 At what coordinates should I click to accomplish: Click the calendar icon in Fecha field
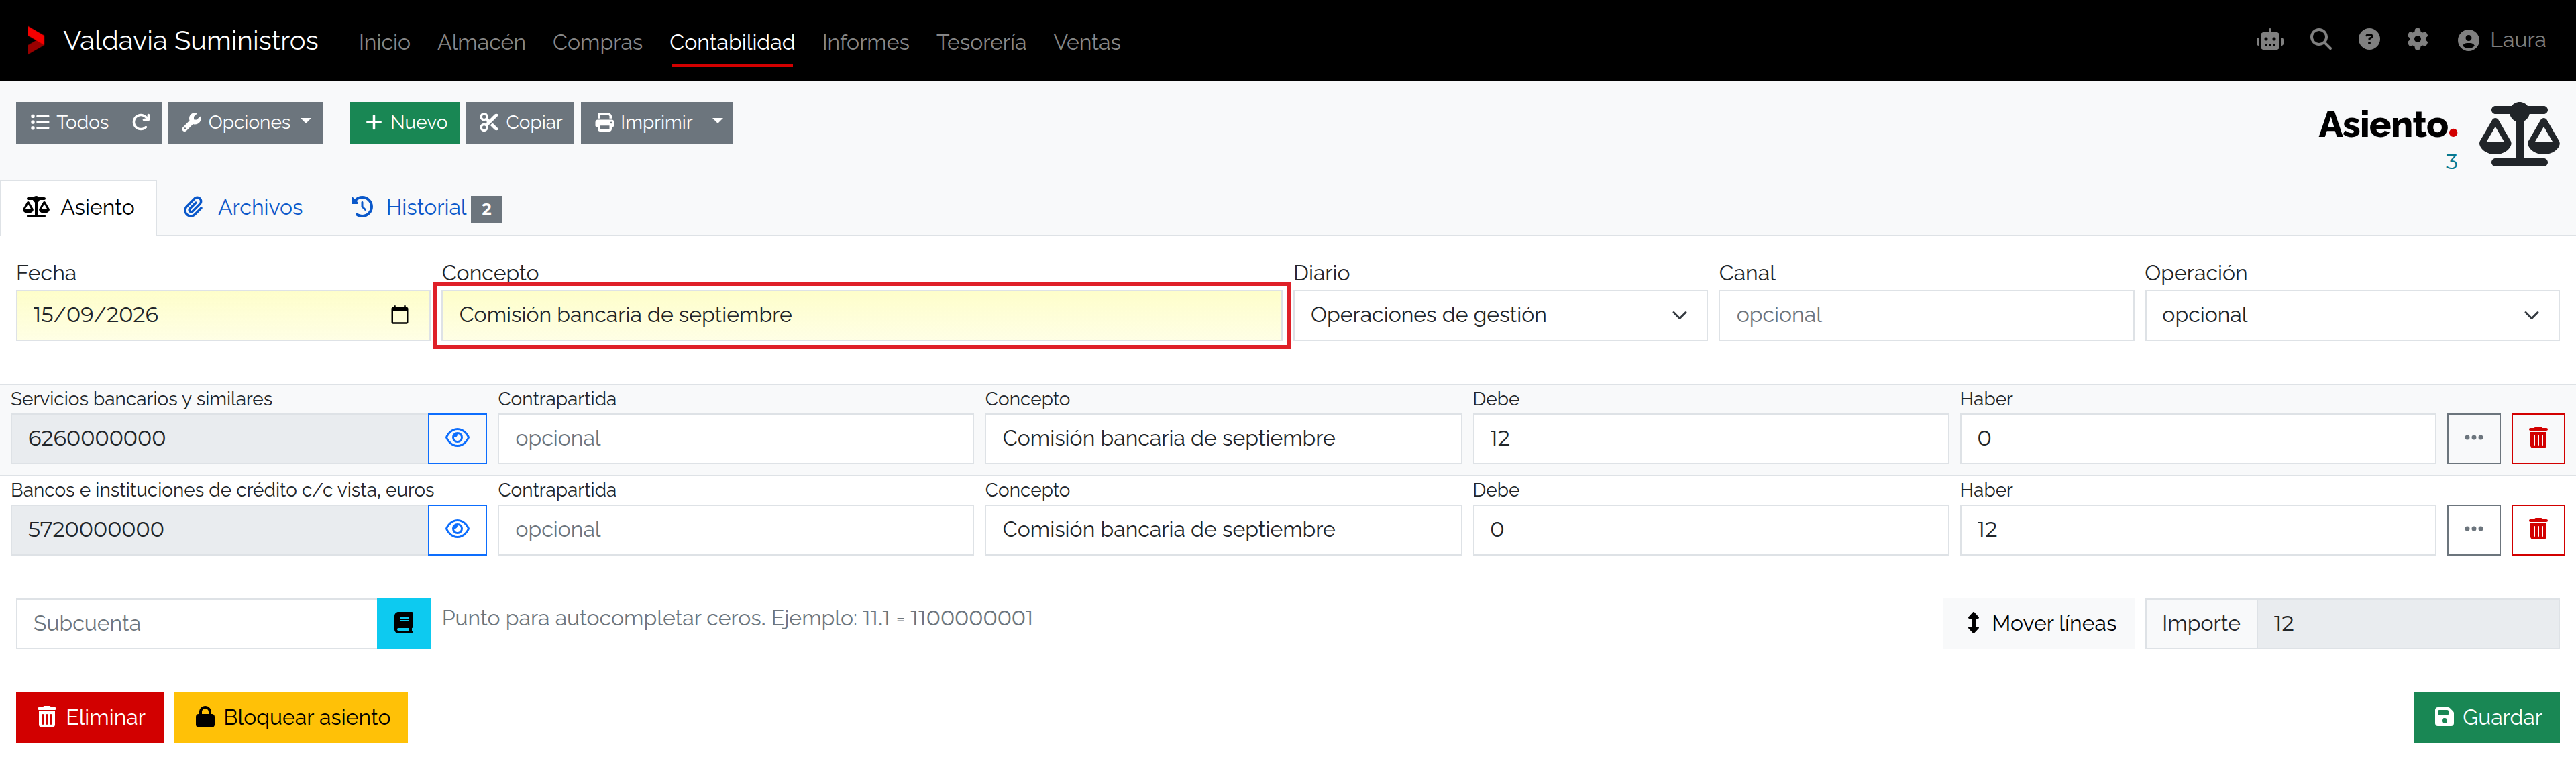(x=399, y=315)
